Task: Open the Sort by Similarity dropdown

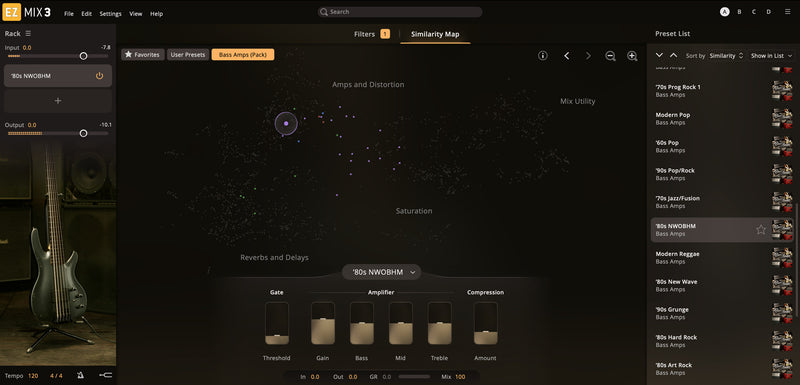Action: (x=726, y=56)
